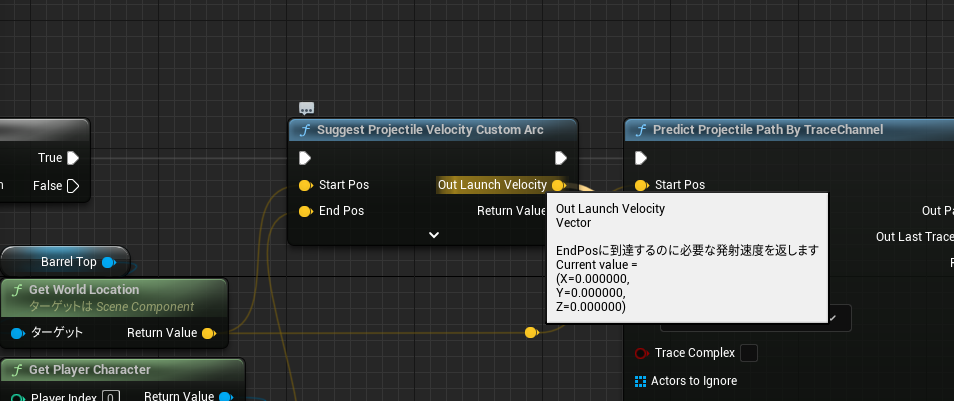This screenshot has height=401, width=954.
Task: Click the Actors to Ignore array pin
Action: [640, 381]
